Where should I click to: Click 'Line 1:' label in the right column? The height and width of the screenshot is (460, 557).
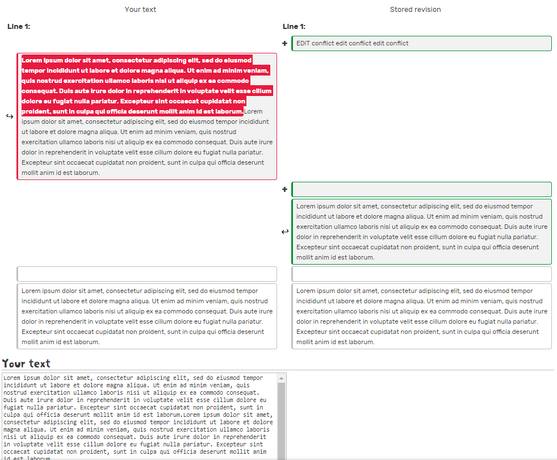click(294, 26)
